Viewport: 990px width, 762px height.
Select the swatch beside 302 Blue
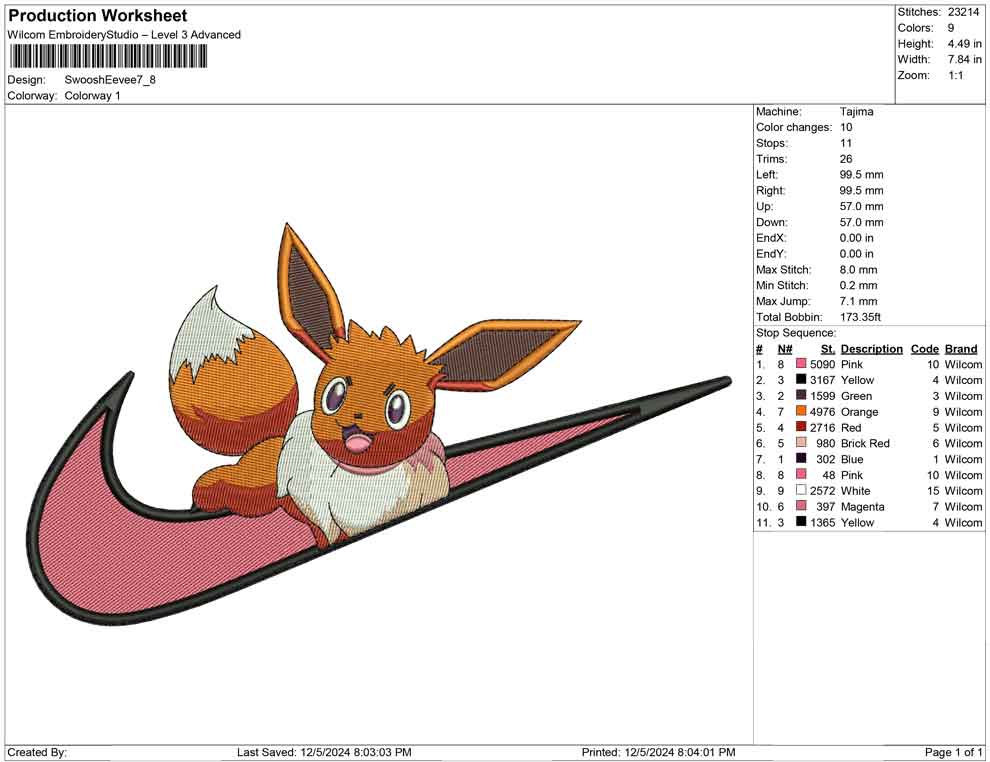coord(801,458)
